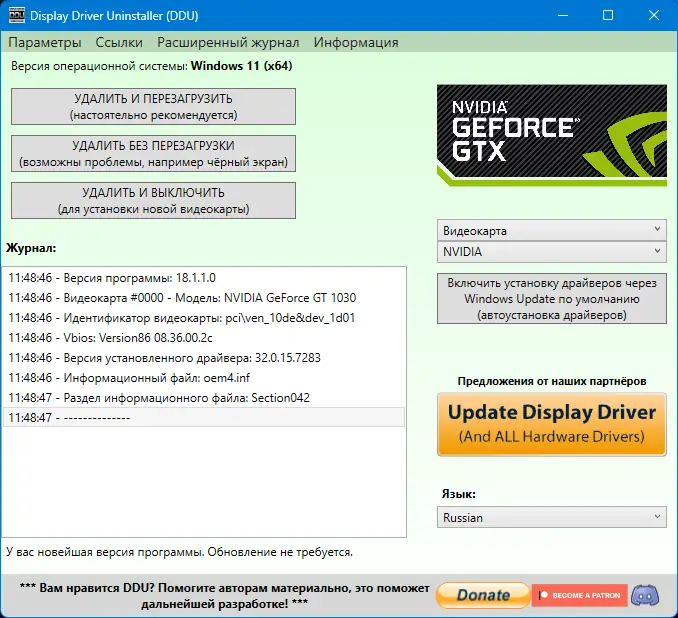Click УДАЛИТЬ И ПЕРЕЗАГРУЗИТЬ button
The image size is (678, 618).
pyautogui.click(x=154, y=107)
